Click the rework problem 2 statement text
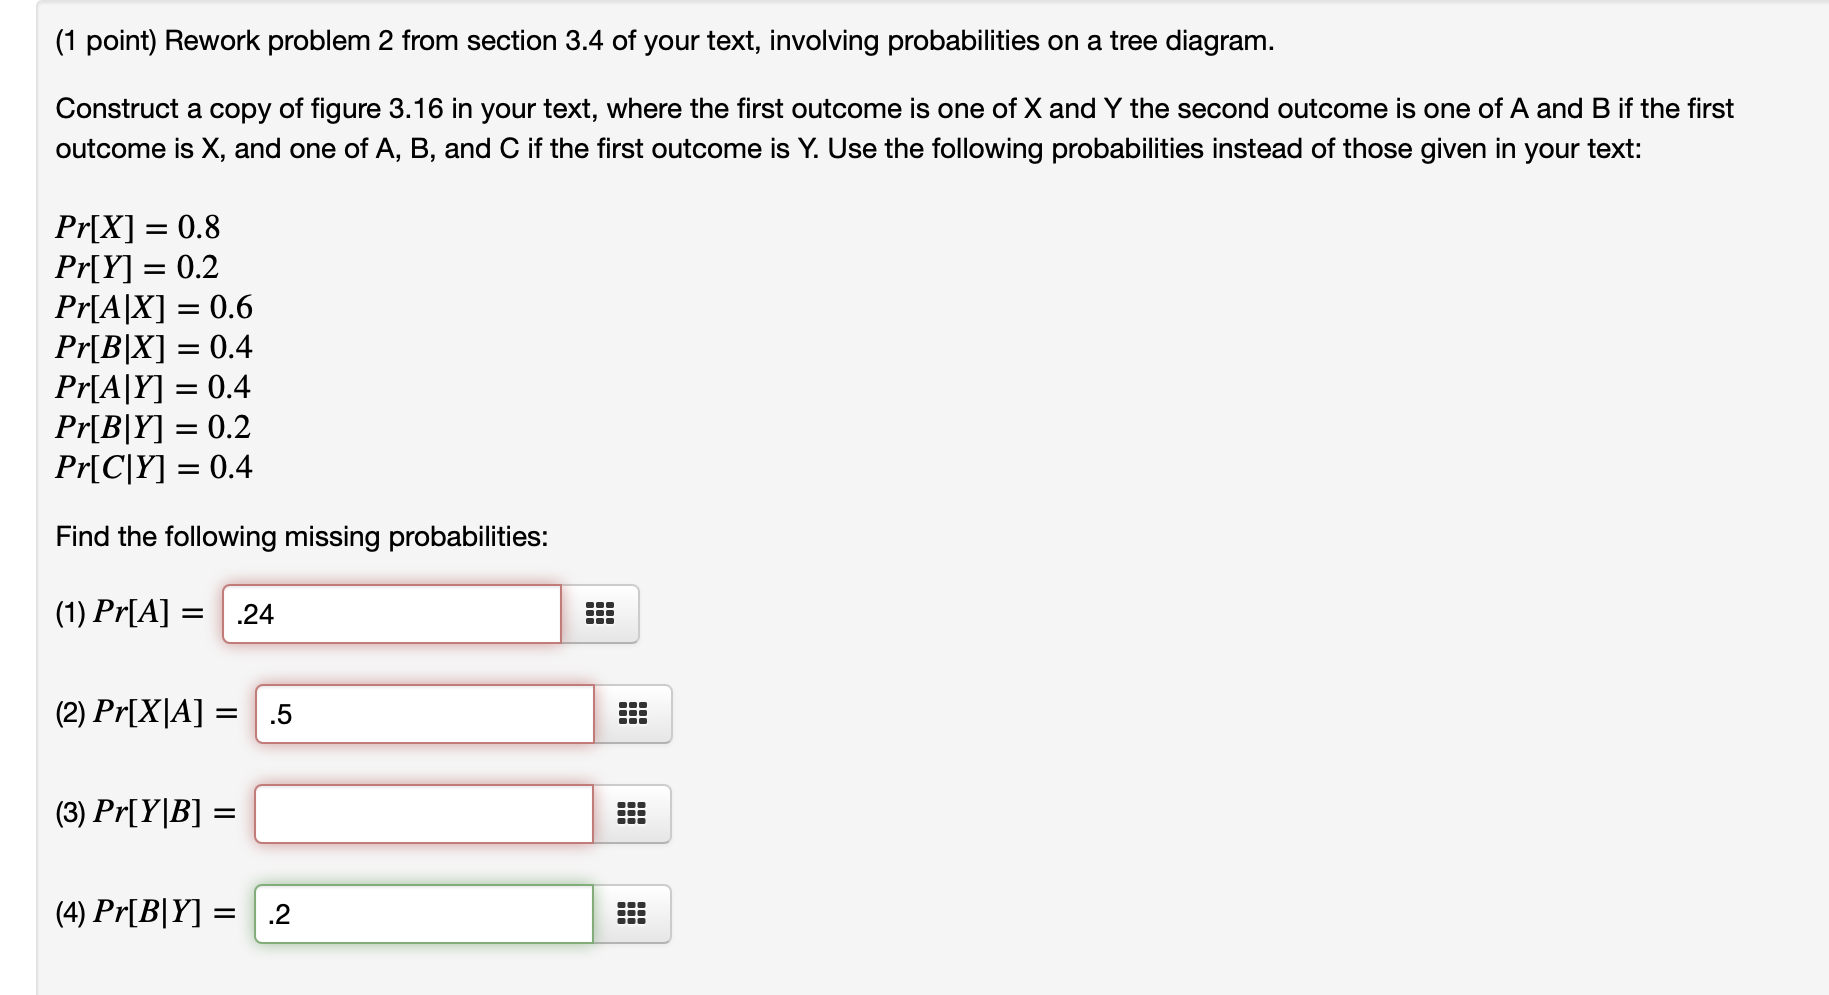Image resolution: width=1829 pixels, height=995 pixels. [x=664, y=41]
